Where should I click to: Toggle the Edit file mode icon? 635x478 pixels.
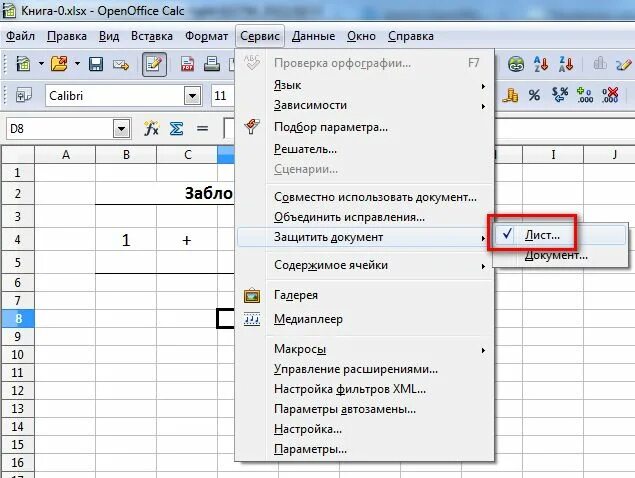pyautogui.click(x=154, y=64)
